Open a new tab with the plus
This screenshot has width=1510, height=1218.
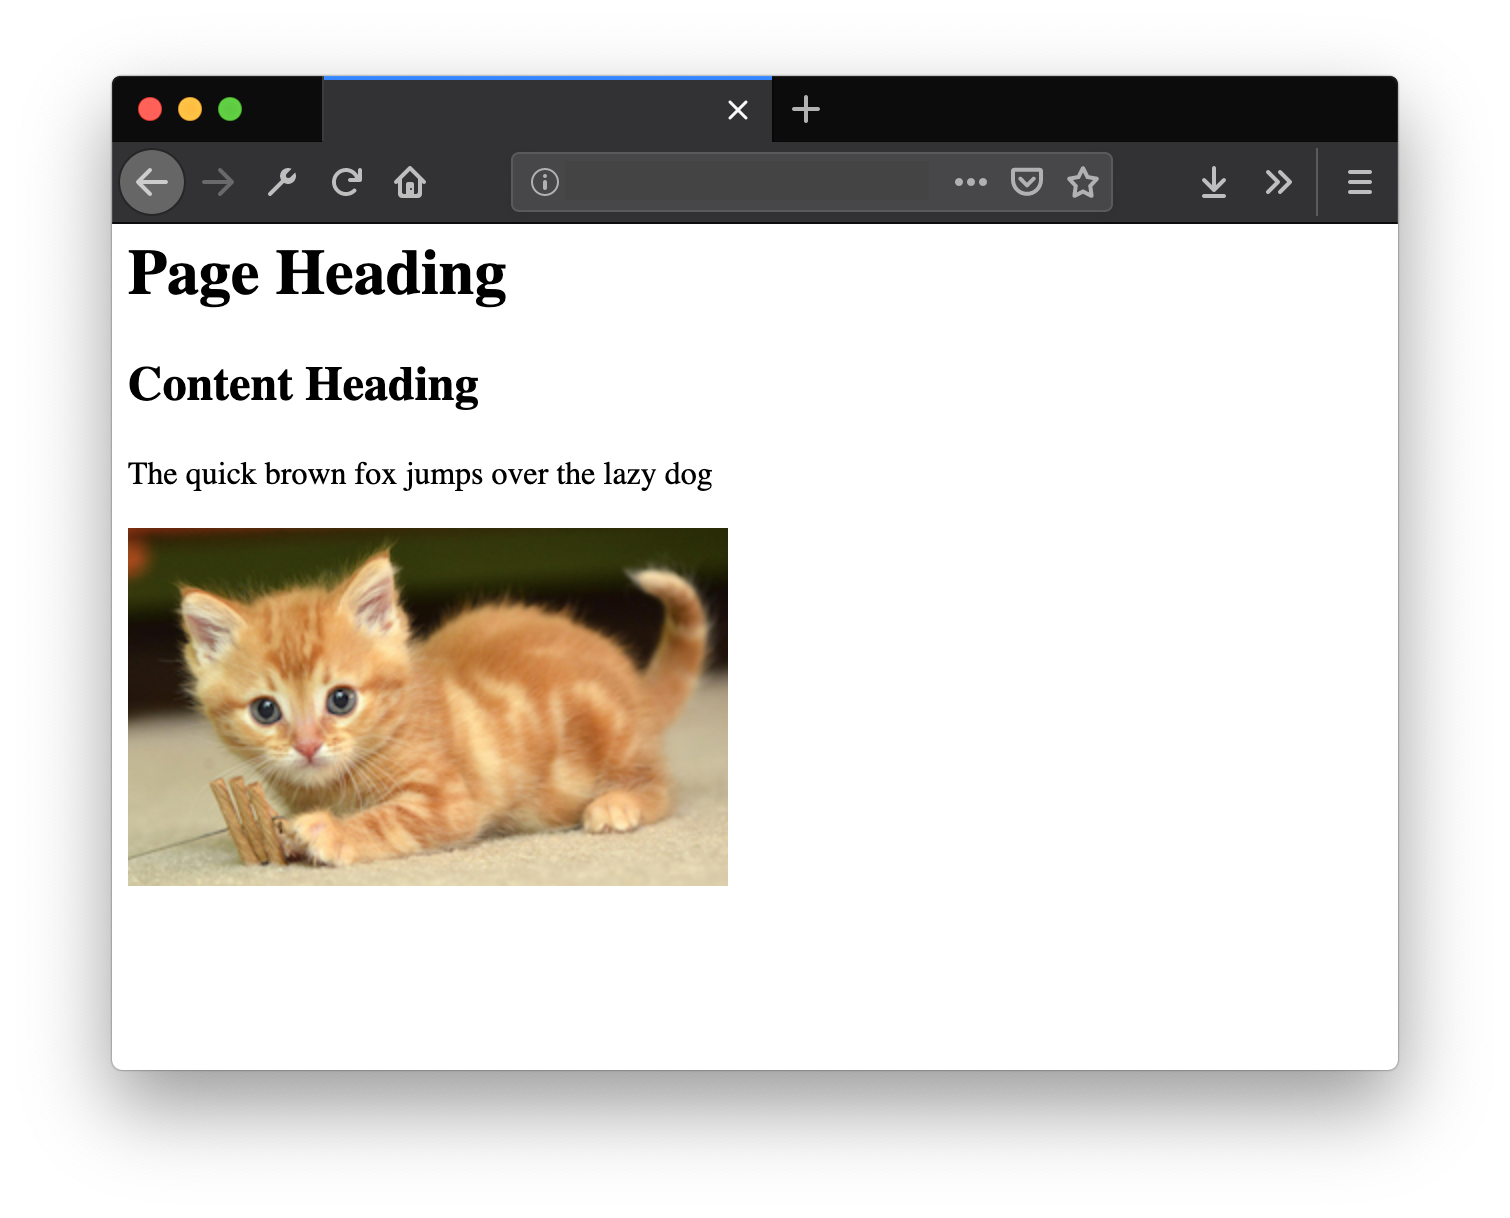click(x=805, y=109)
